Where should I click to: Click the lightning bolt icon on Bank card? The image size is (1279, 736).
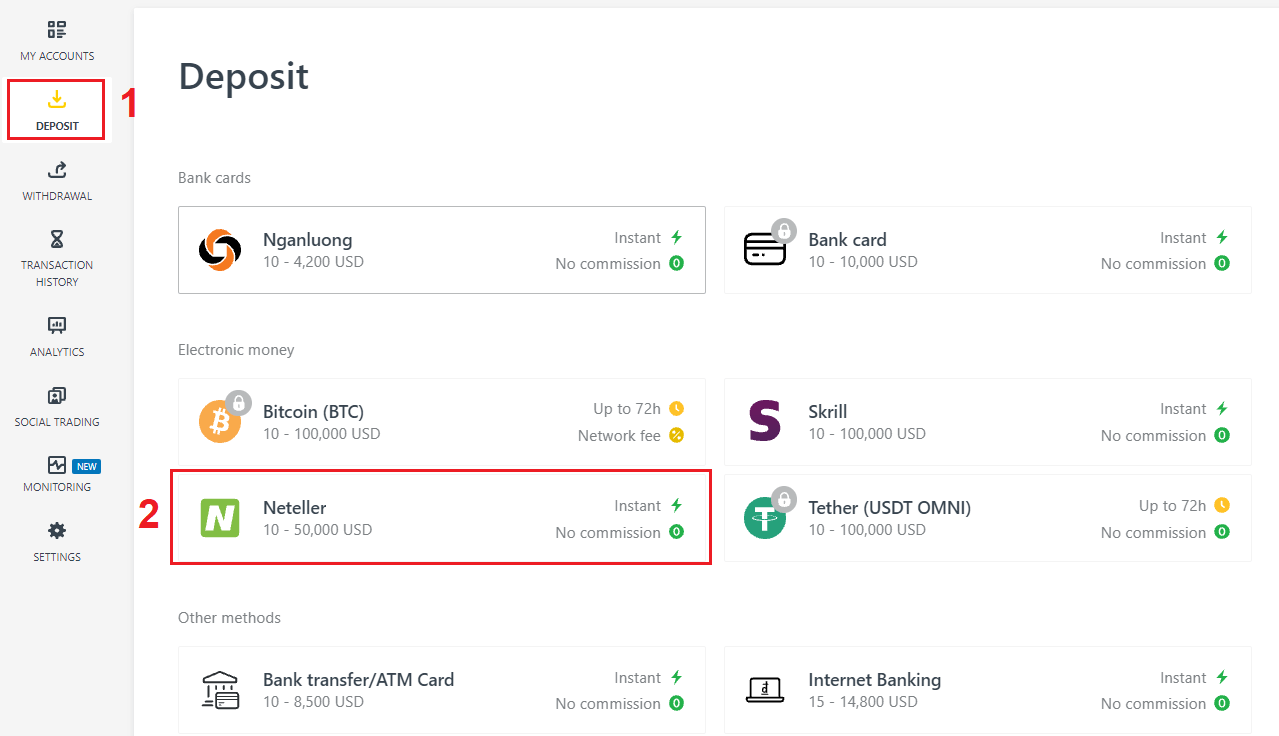pyautogui.click(x=1222, y=237)
